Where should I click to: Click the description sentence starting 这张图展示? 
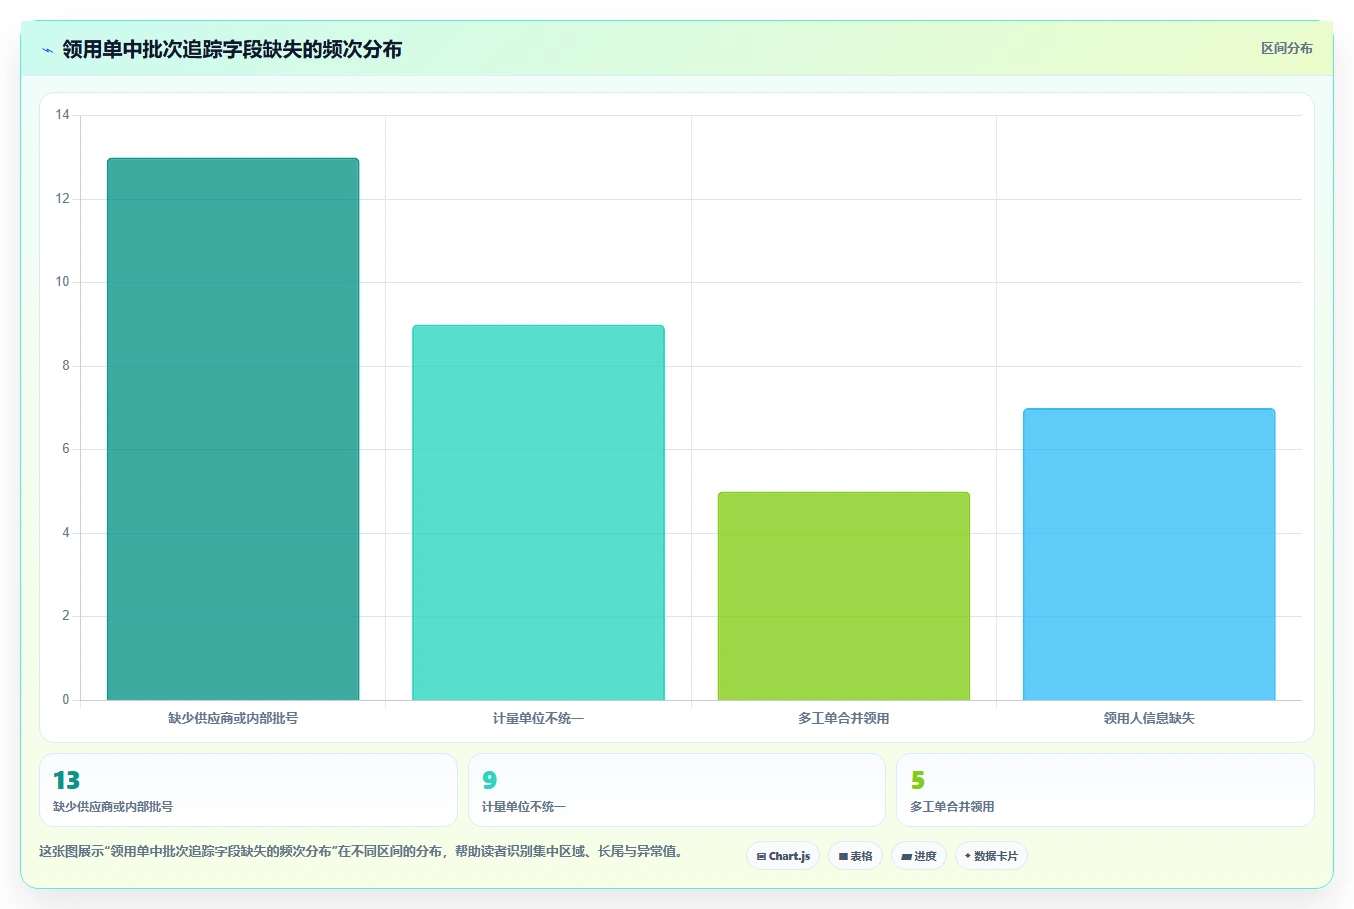point(361,852)
